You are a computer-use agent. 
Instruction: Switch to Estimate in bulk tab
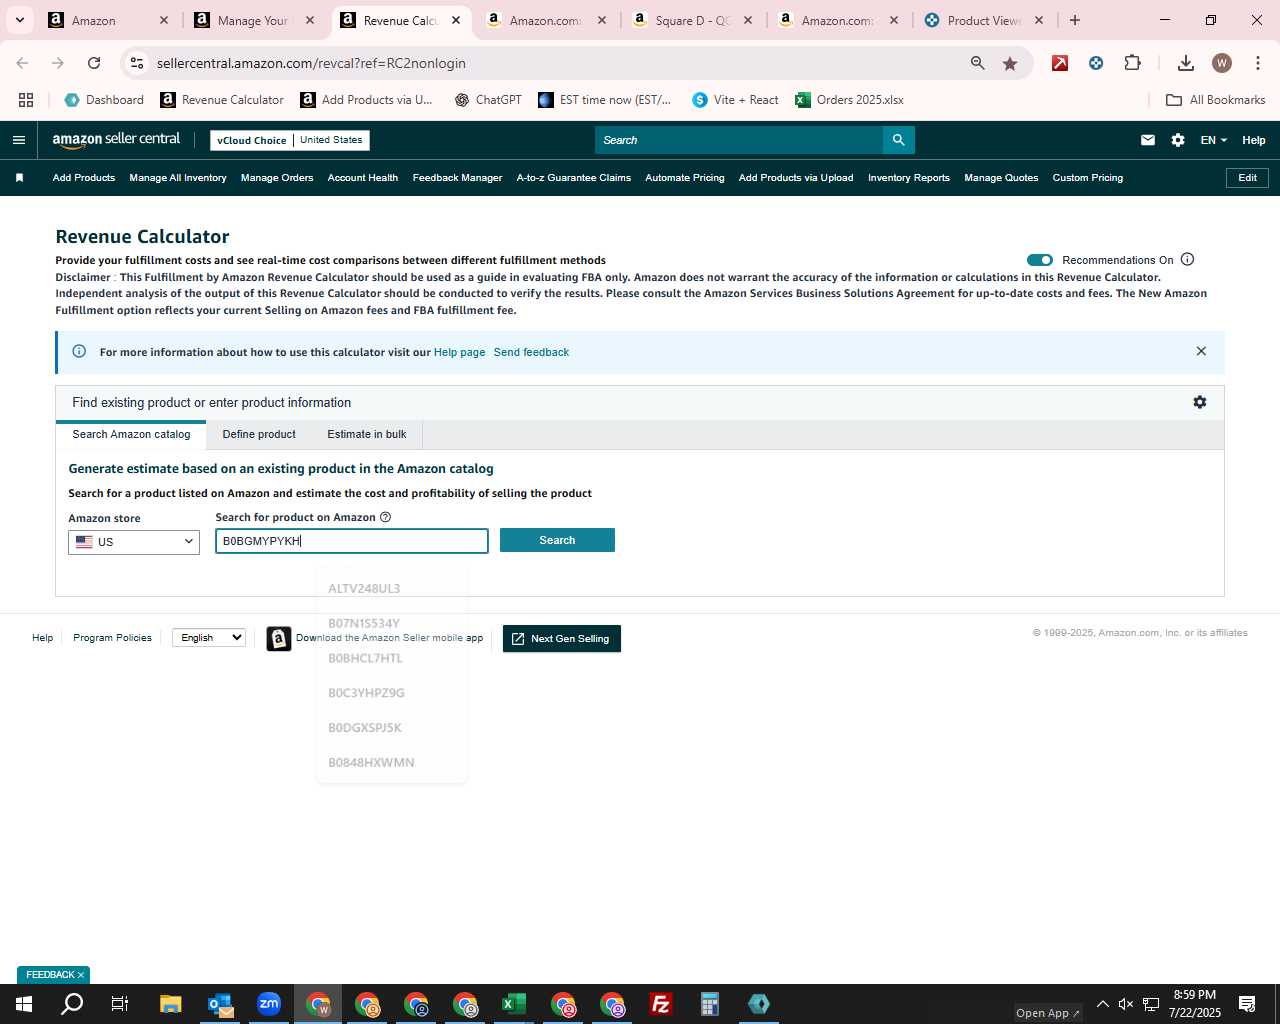367,434
